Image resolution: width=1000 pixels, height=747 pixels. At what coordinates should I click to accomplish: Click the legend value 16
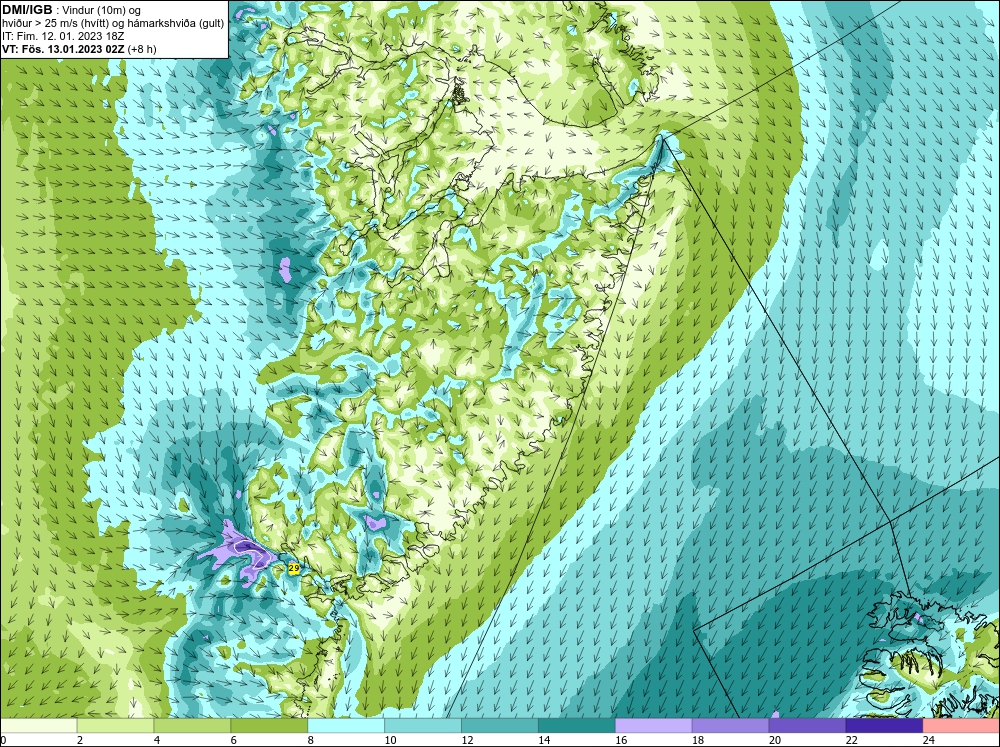click(621, 740)
